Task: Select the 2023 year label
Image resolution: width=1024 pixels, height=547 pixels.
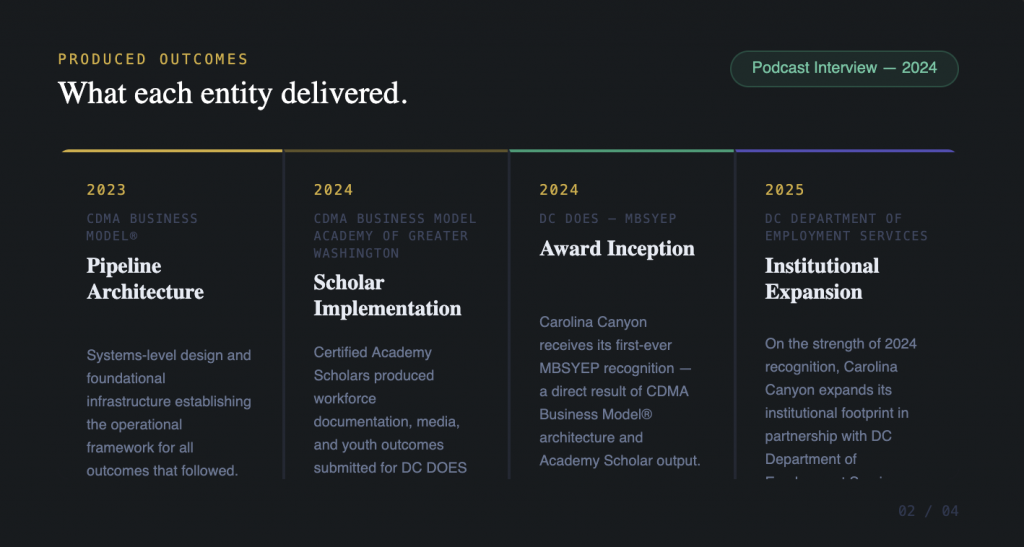Action: click(x=106, y=190)
